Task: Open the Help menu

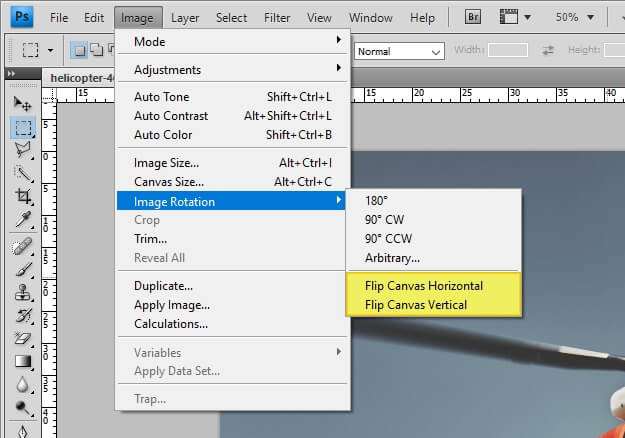Action: tap(423, 18)
